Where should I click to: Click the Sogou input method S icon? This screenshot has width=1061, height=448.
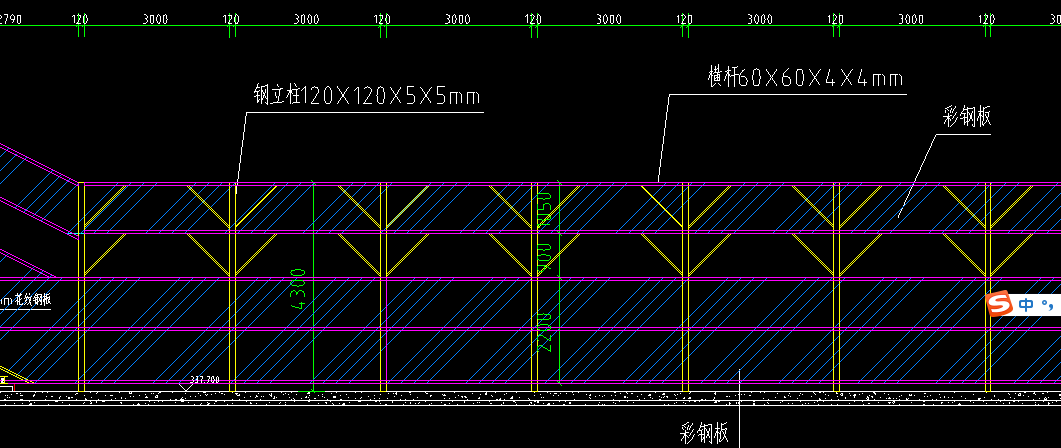[x=999, y=305]
